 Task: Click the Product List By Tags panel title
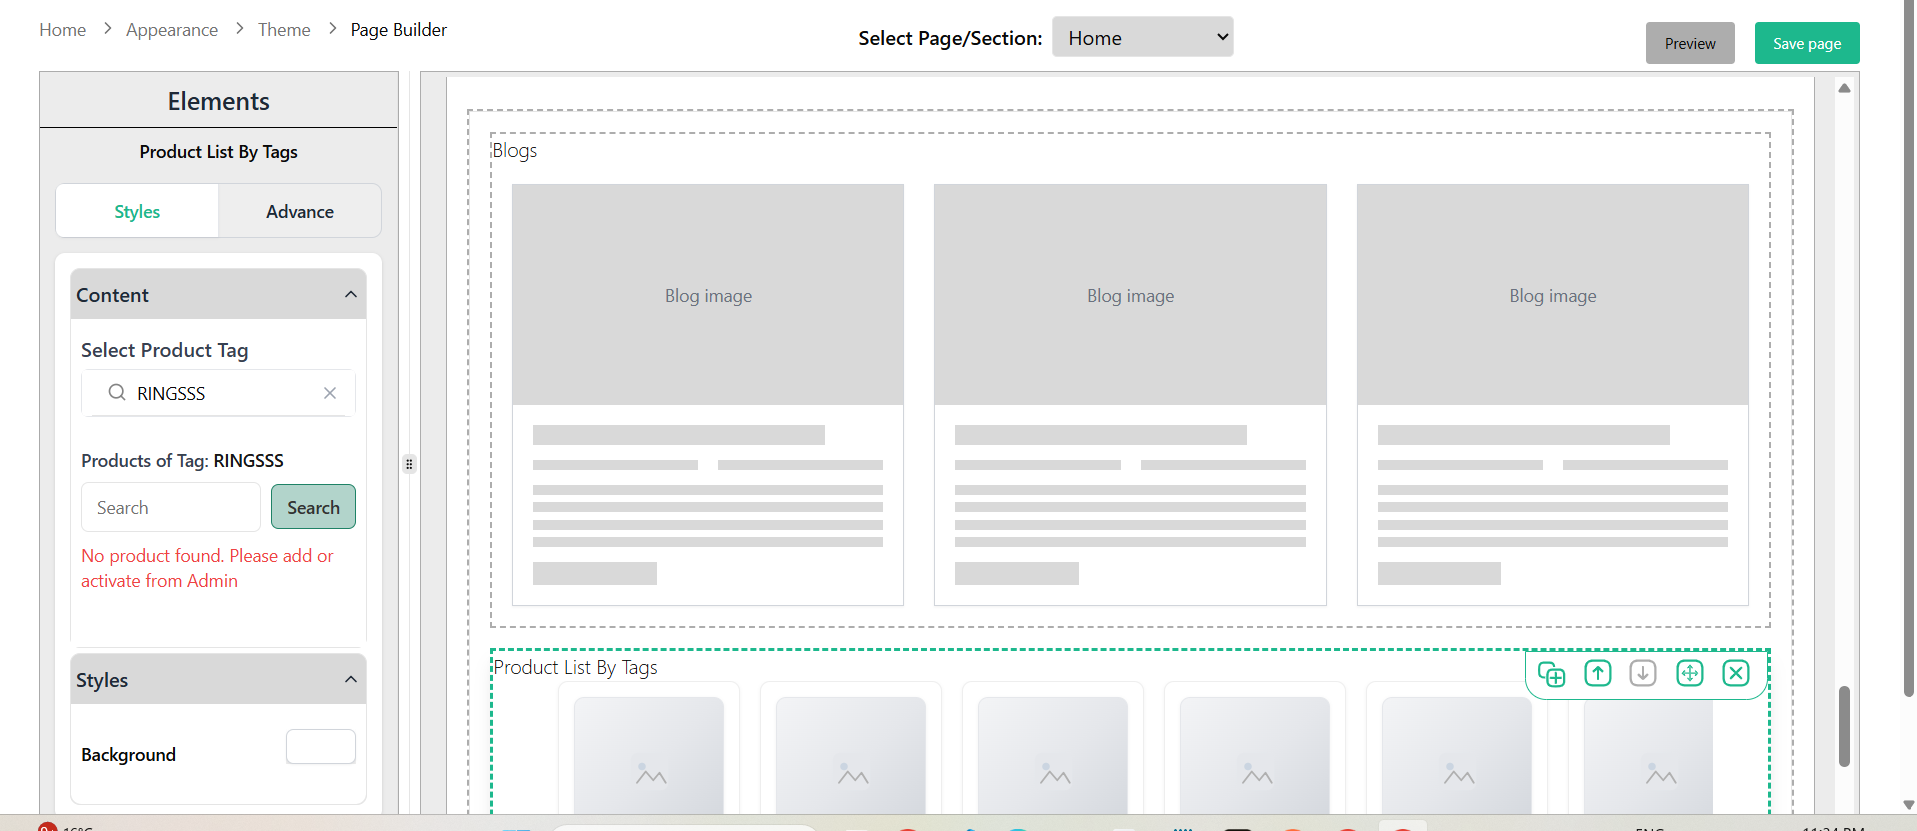point(219,152)
